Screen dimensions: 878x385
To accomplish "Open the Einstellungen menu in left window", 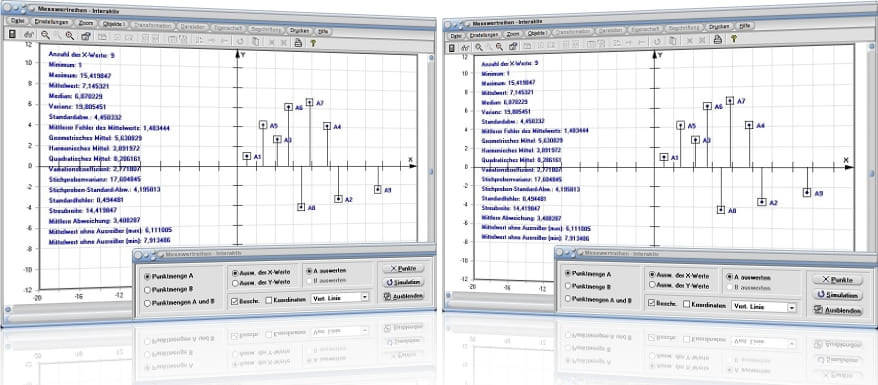I will tap(51, 22).
